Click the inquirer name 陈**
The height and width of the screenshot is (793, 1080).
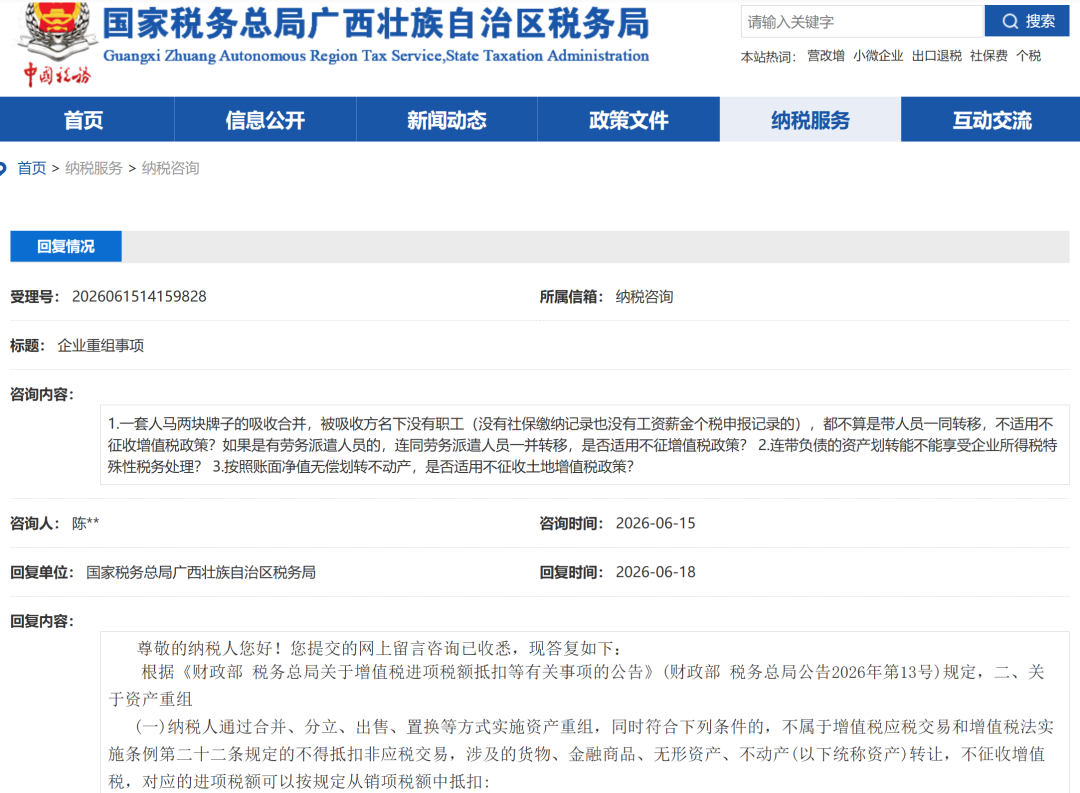tap(85, 523)
